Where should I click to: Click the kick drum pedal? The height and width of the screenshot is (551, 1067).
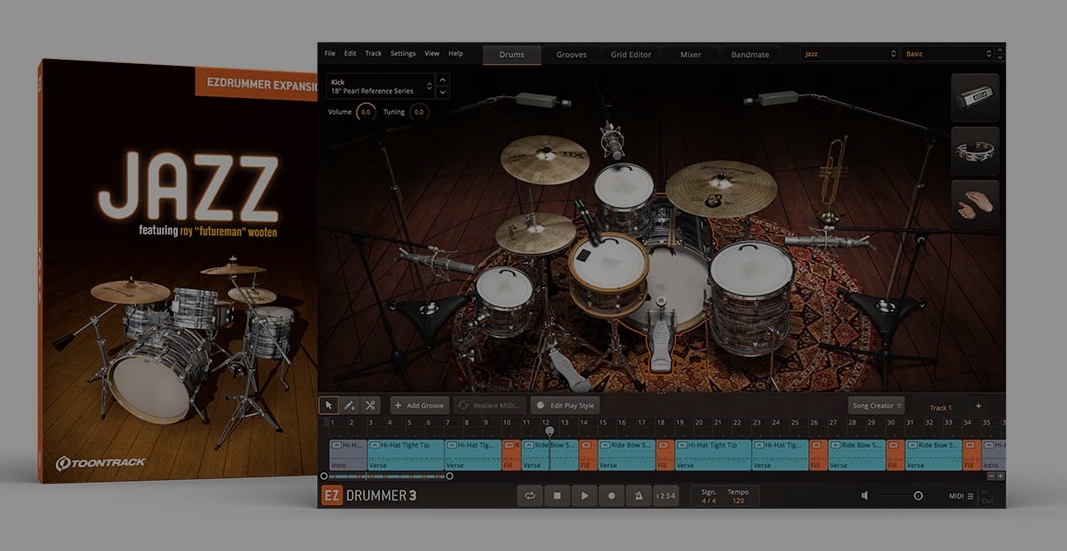click(x=661, y=340)
